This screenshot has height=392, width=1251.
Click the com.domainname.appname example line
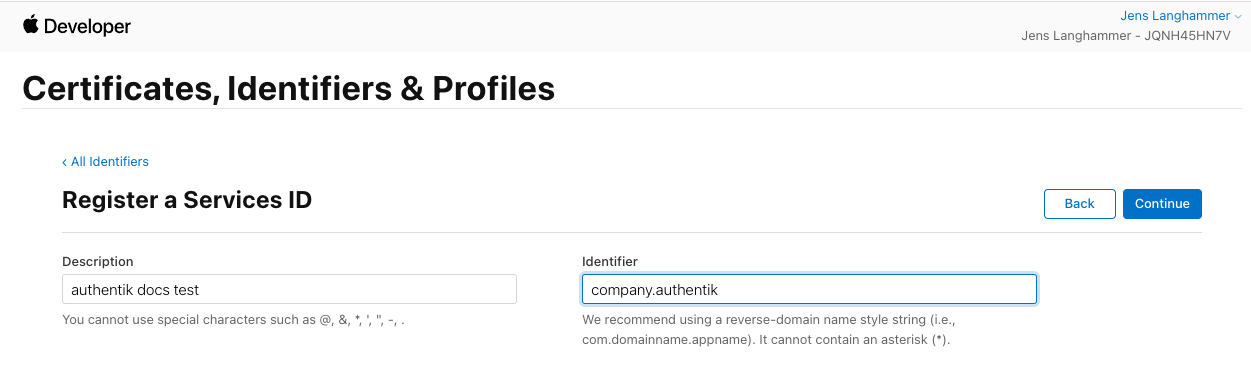tap(766, 339)
